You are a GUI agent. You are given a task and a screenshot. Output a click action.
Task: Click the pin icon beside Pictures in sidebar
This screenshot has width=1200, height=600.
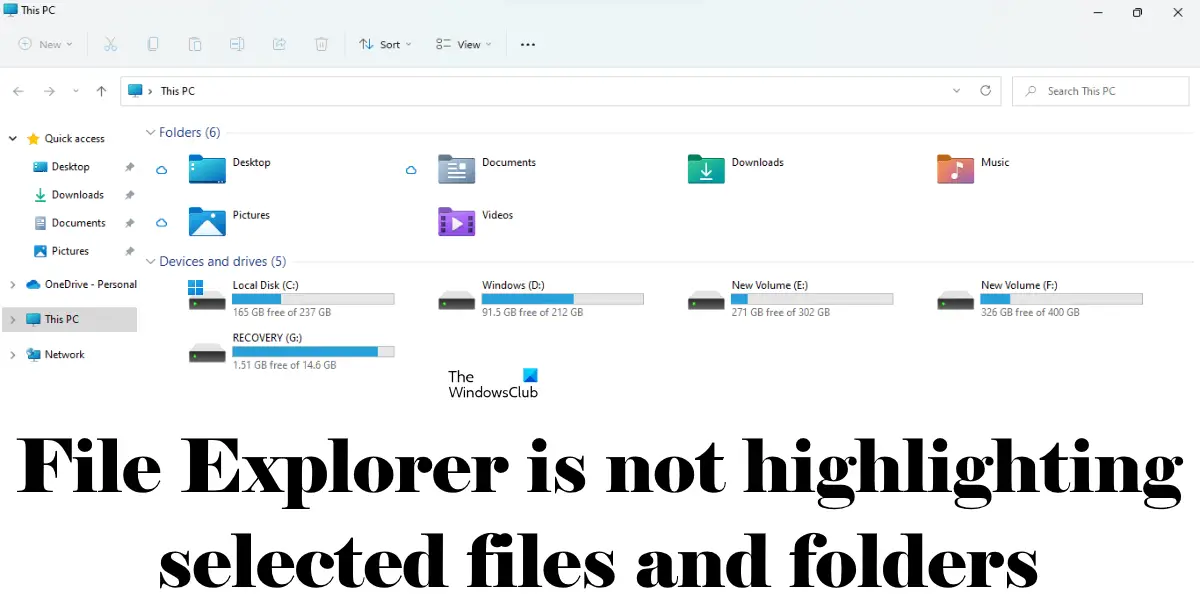pyautogui.click(x=129, y=251)
